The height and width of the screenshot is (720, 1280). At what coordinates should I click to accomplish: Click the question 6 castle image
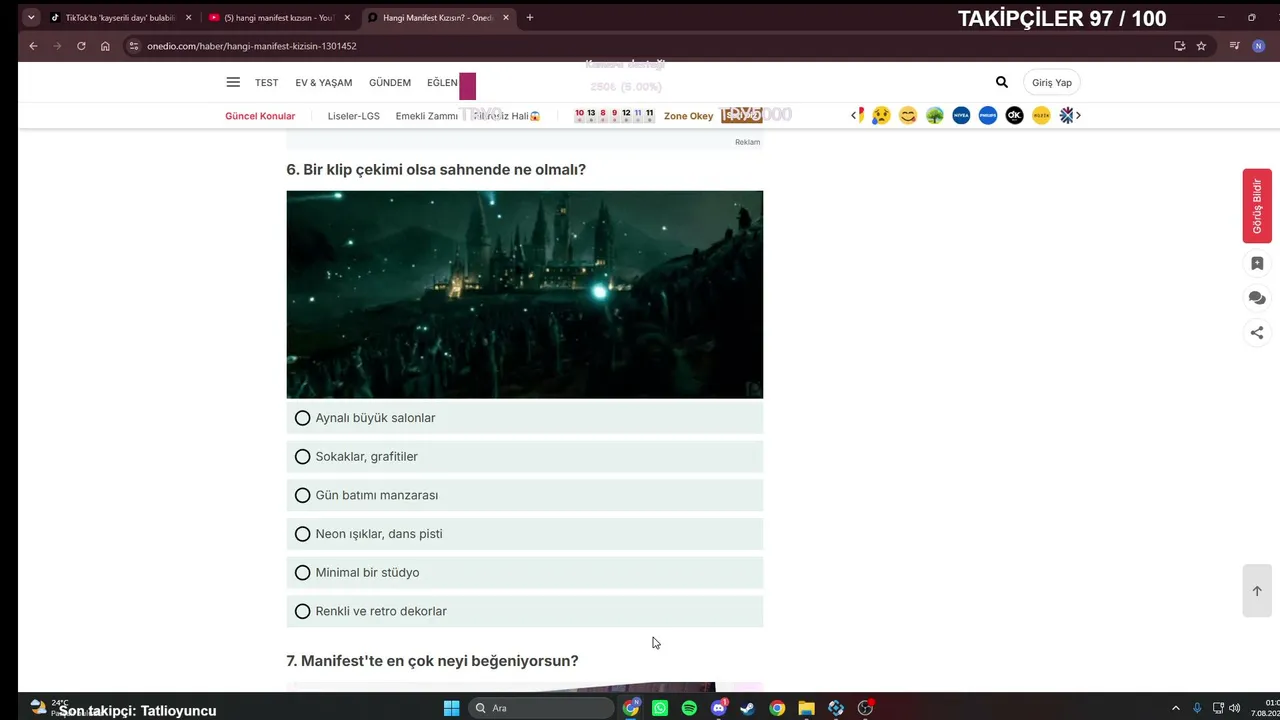[525, 294]
